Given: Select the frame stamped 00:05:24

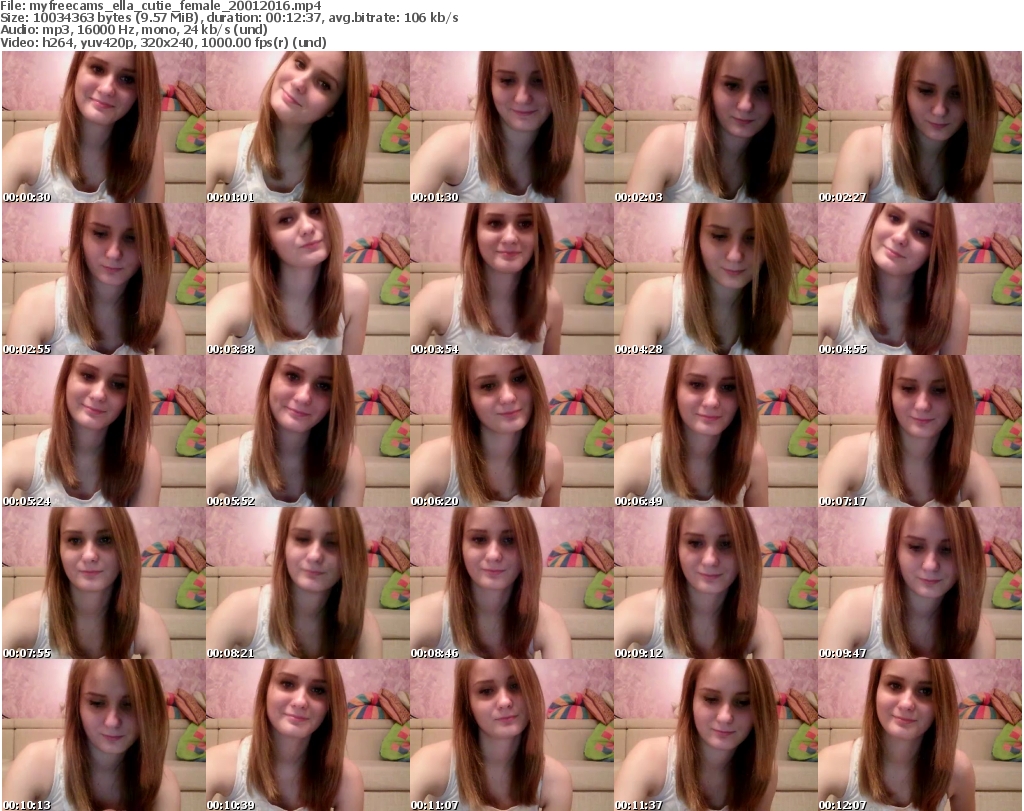Looking at the screenshot, I should [x=104, y=431].
